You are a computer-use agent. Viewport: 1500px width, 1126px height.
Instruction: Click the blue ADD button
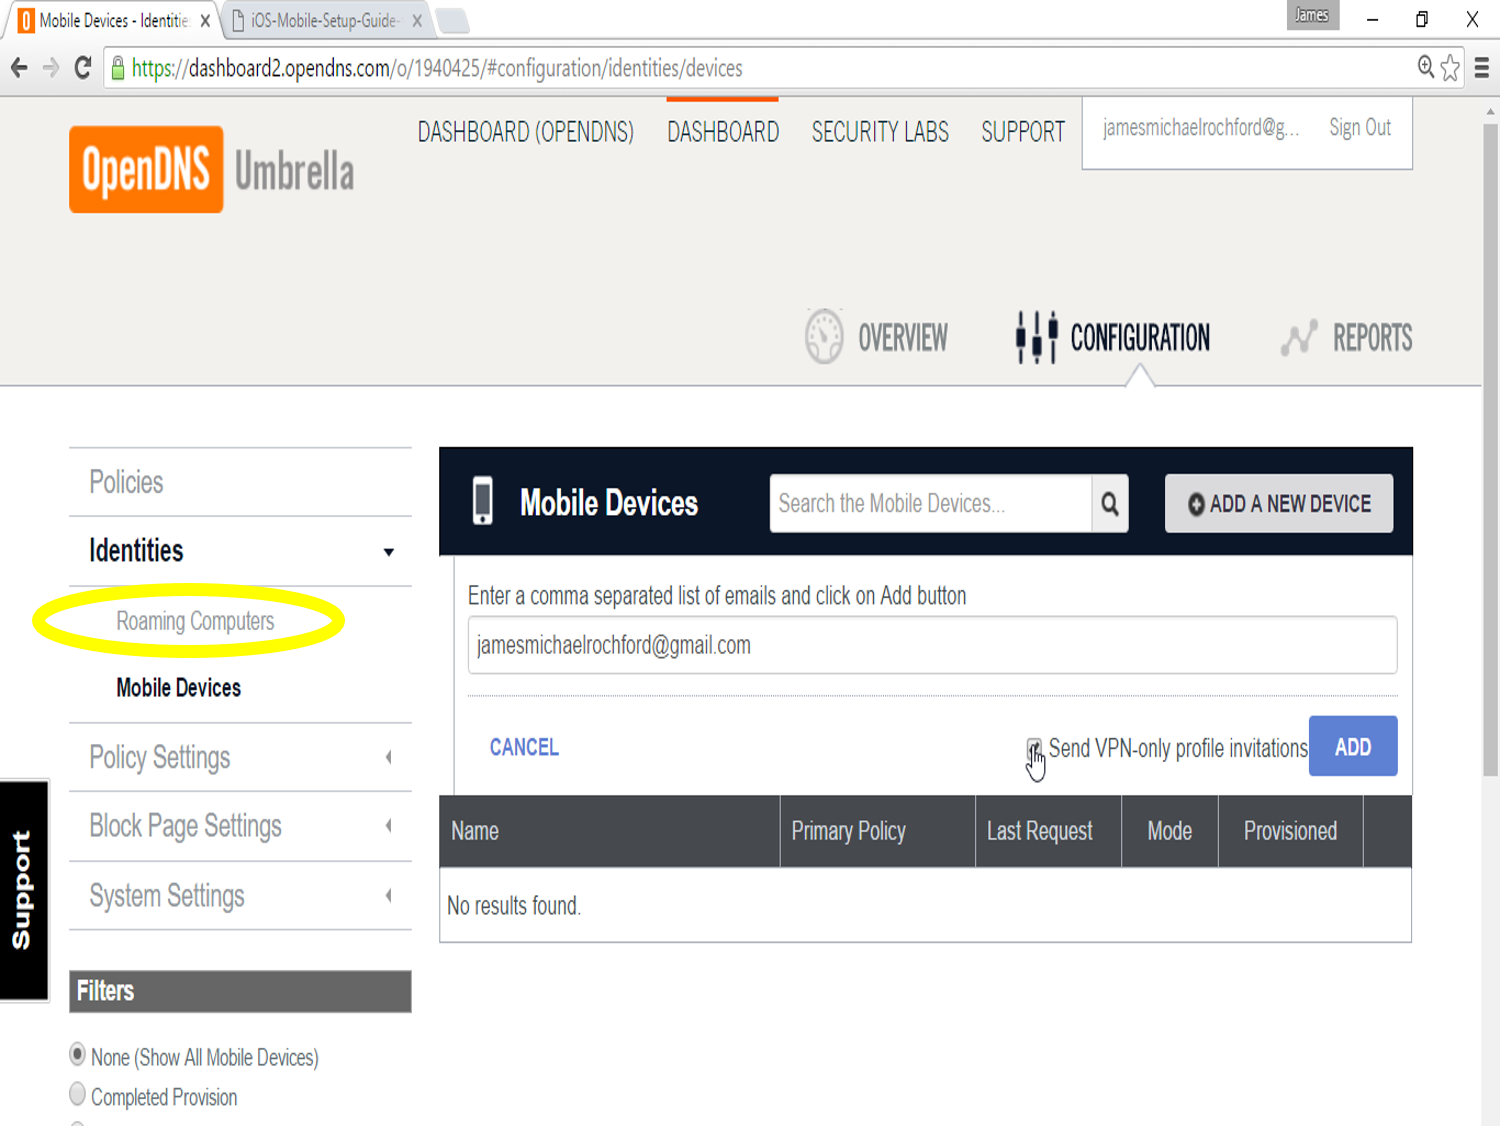1353,746
